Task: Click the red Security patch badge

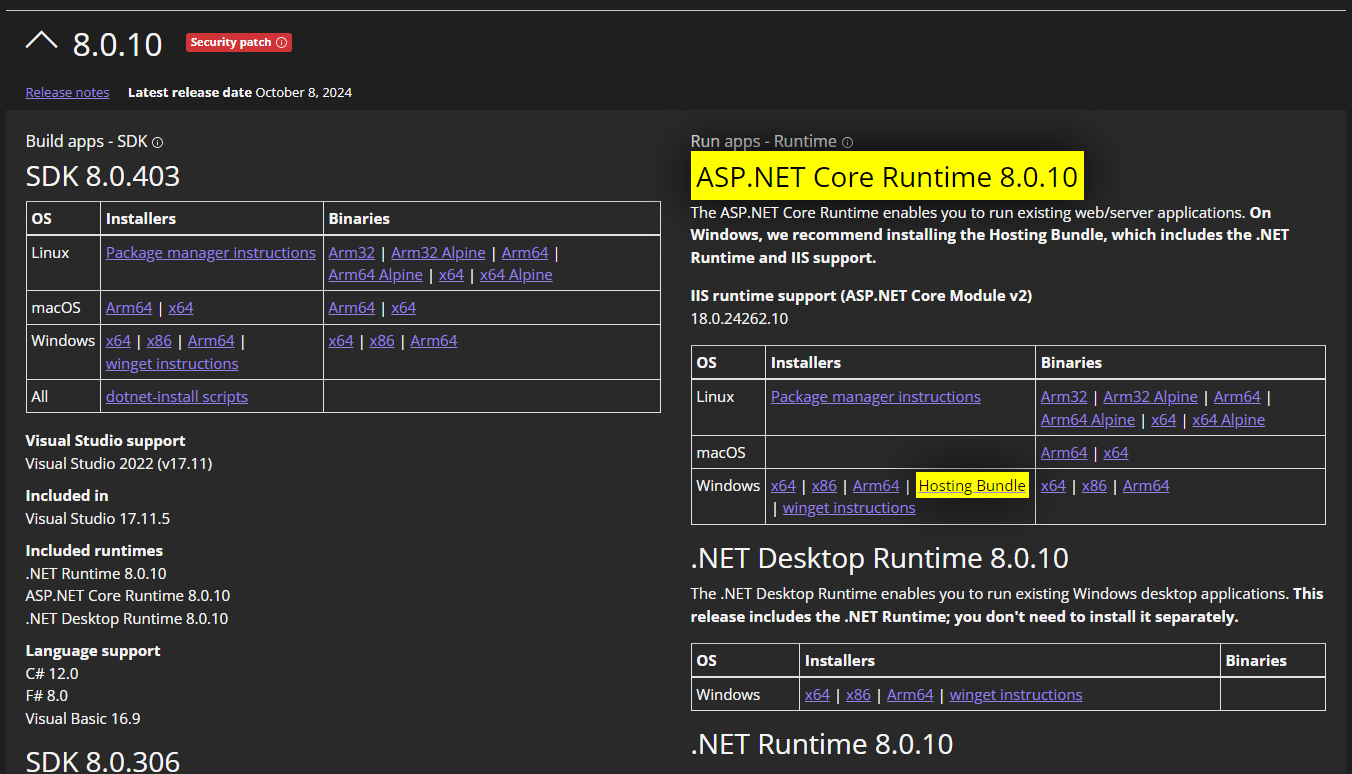Action: click(239, 43)
